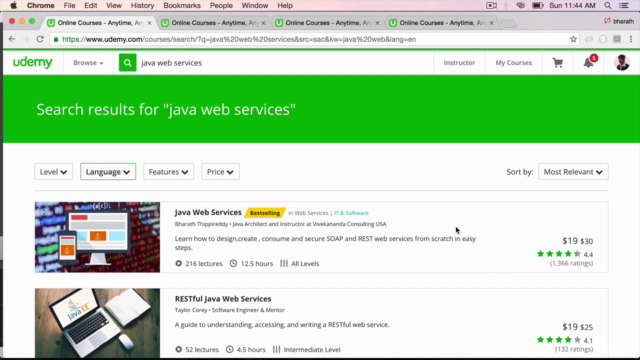Screen dimensions: 640x360
Task: Open the Browse dropdown menu
Action: click(88, 63)
